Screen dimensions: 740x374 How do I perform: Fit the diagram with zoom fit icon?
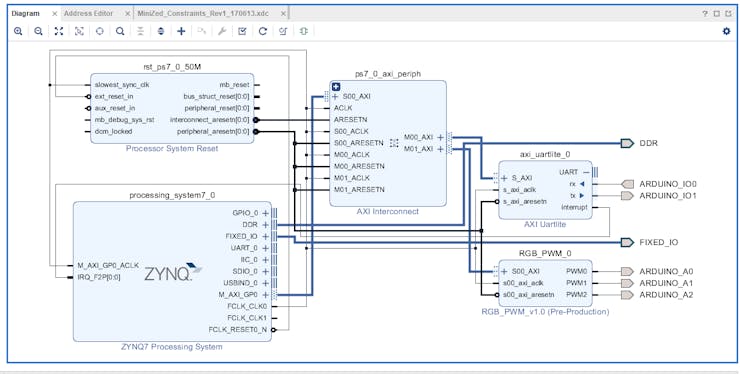pos(59,31)
